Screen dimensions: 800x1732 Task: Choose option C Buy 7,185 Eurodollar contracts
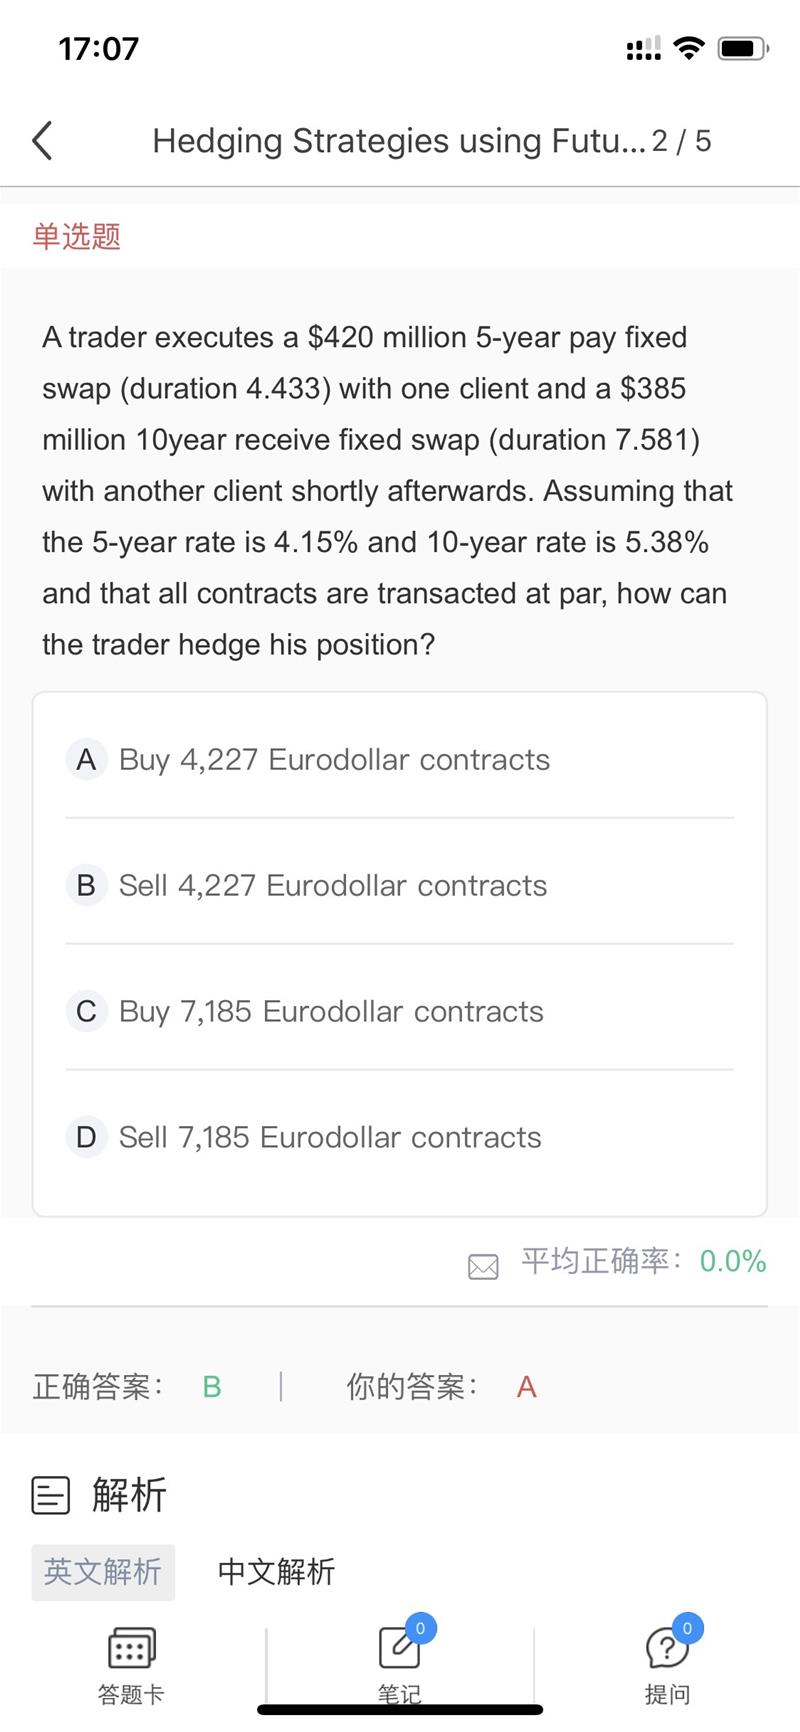330,1012
